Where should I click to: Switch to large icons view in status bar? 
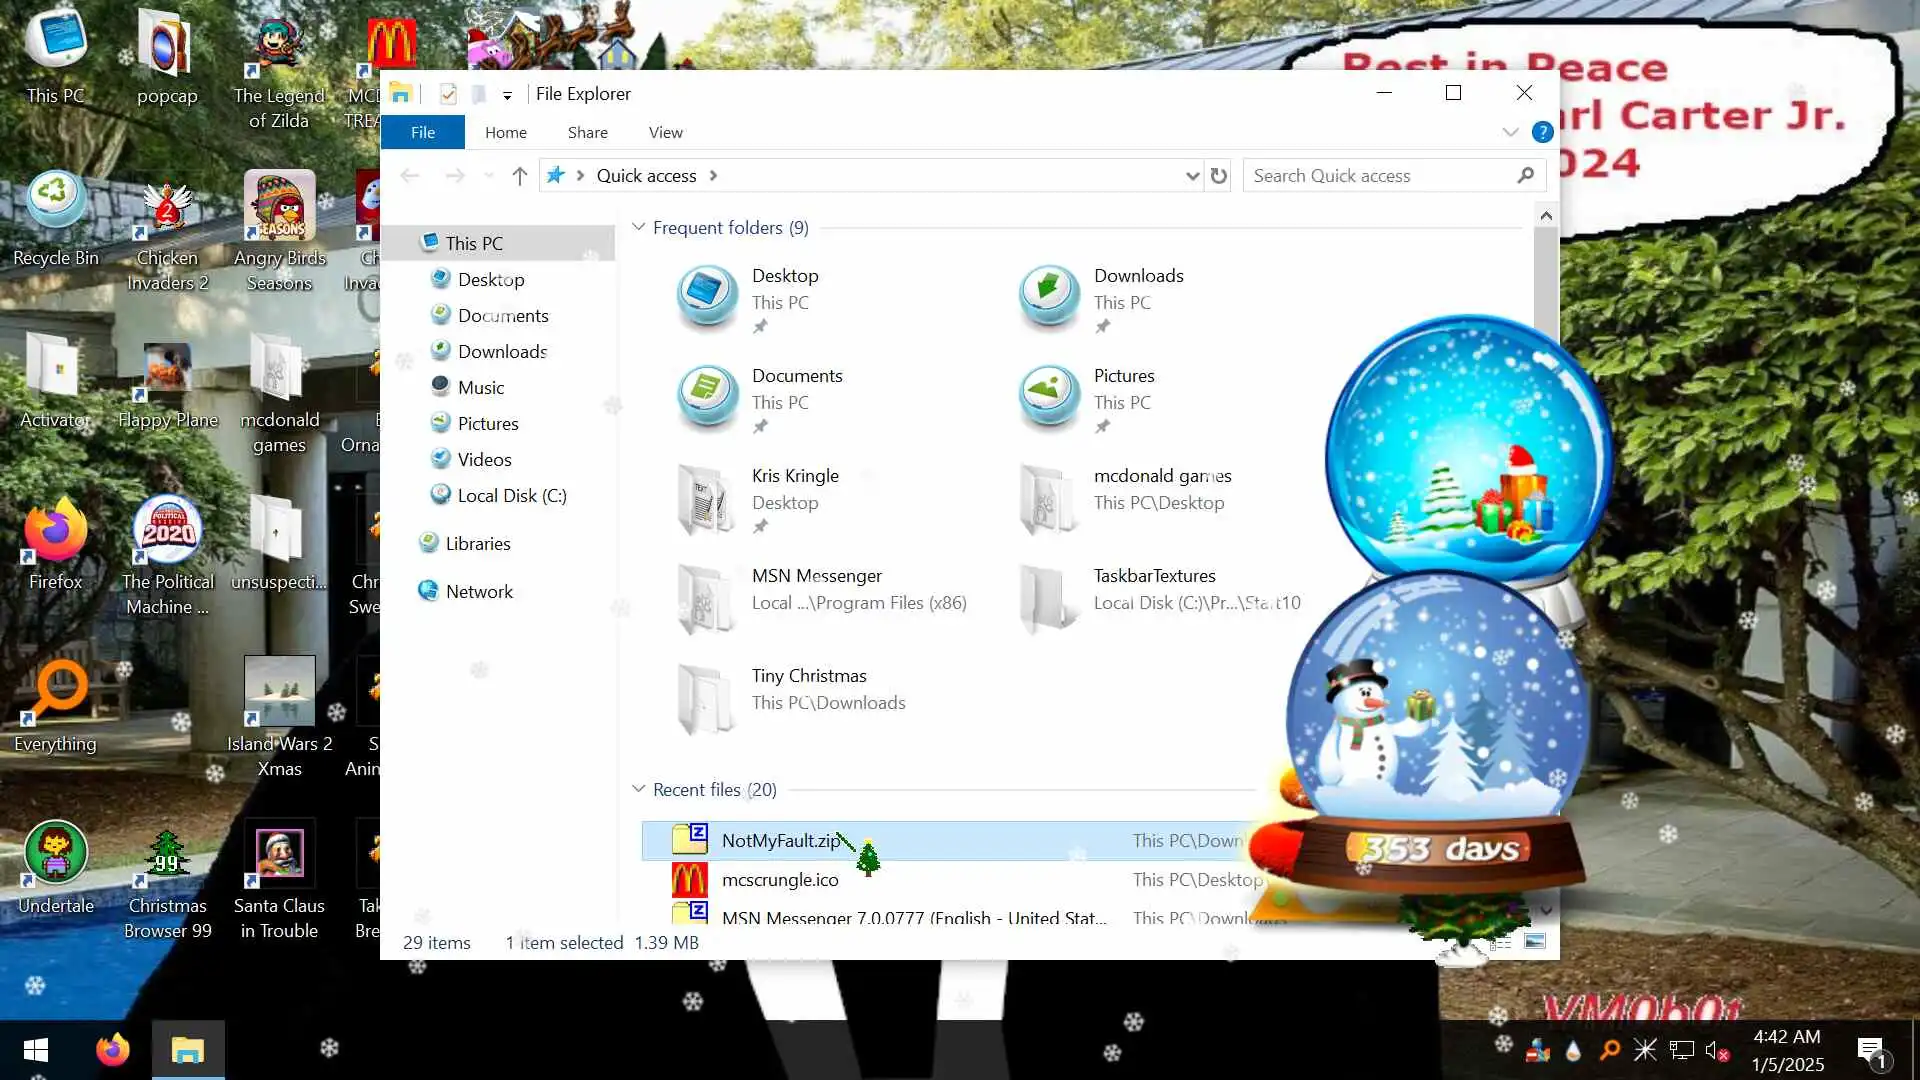tap(1534, 941)
